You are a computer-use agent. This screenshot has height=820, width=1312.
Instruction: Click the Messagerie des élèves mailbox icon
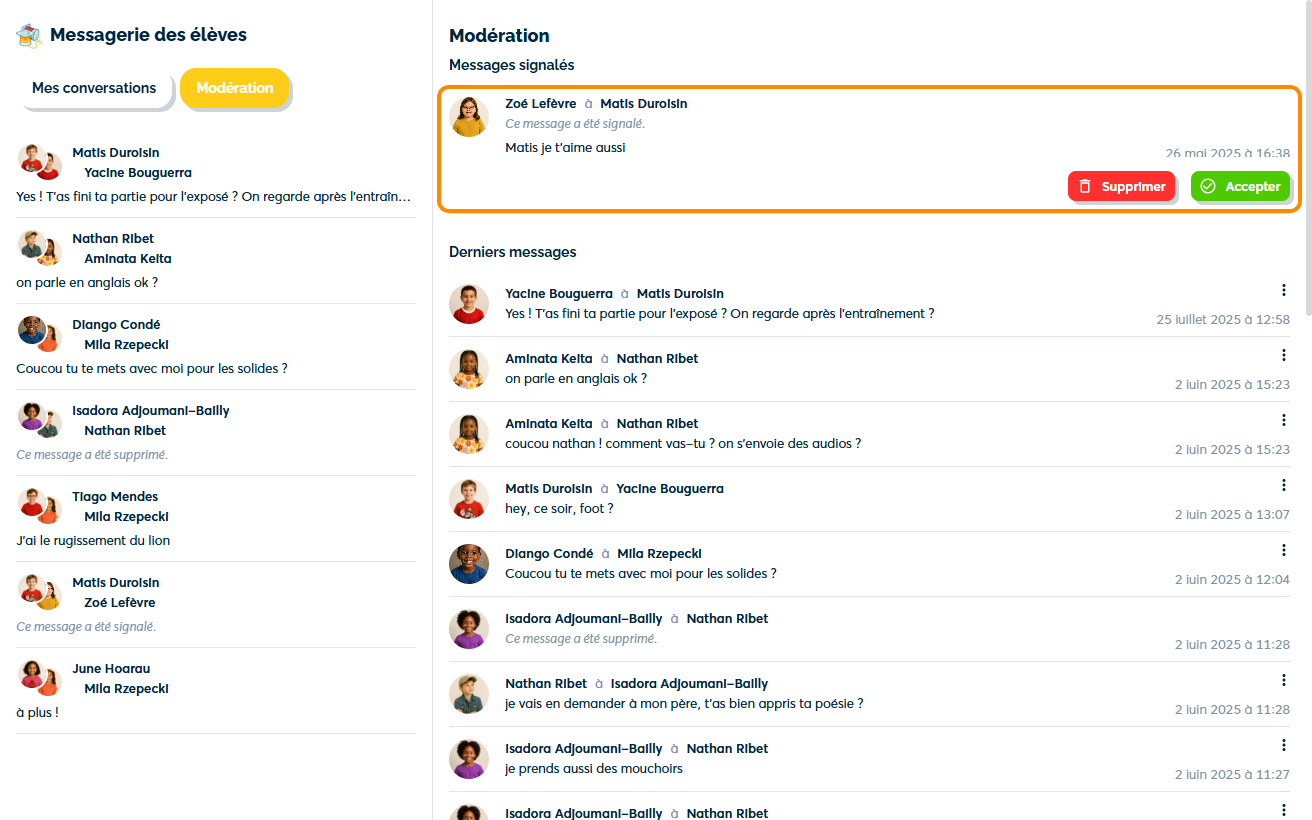tap(29, 36)
